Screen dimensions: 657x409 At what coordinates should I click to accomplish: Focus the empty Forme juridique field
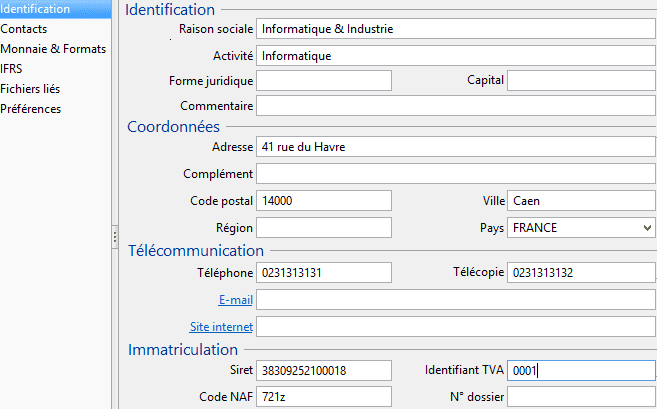pos(324,80)
